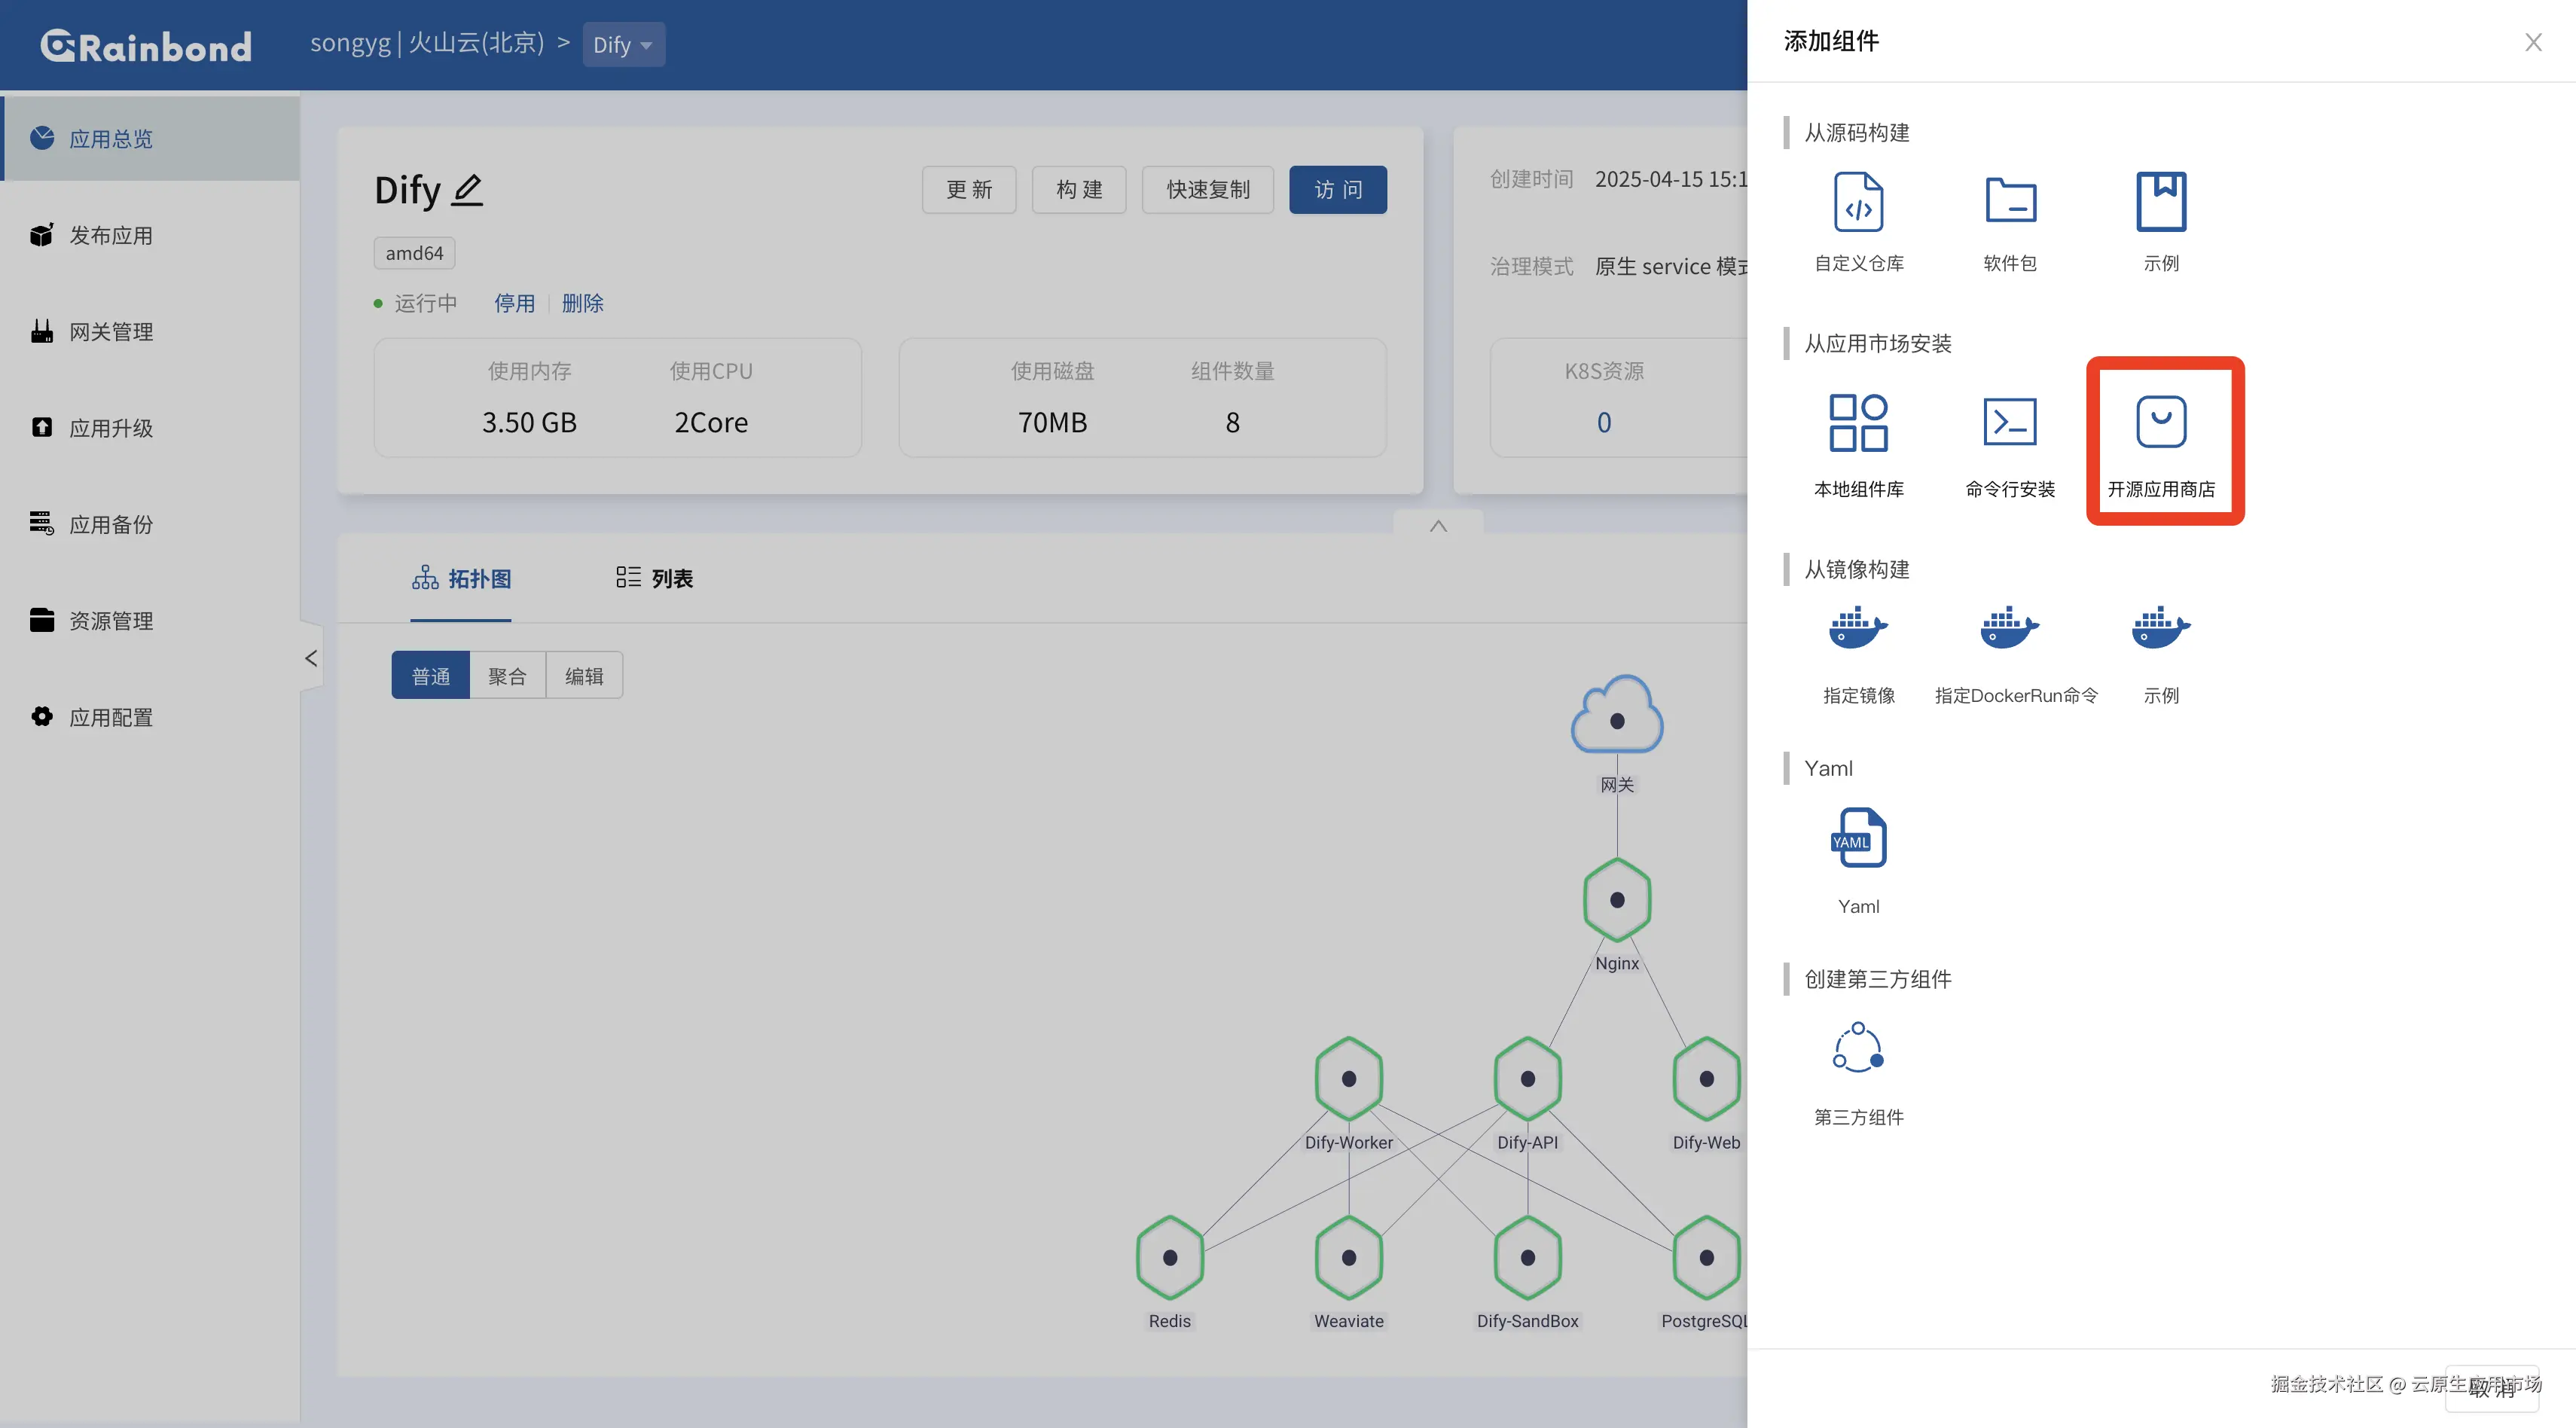
Task: Select the specify image (指定镜像) Docker icon
Action: 1858,629
